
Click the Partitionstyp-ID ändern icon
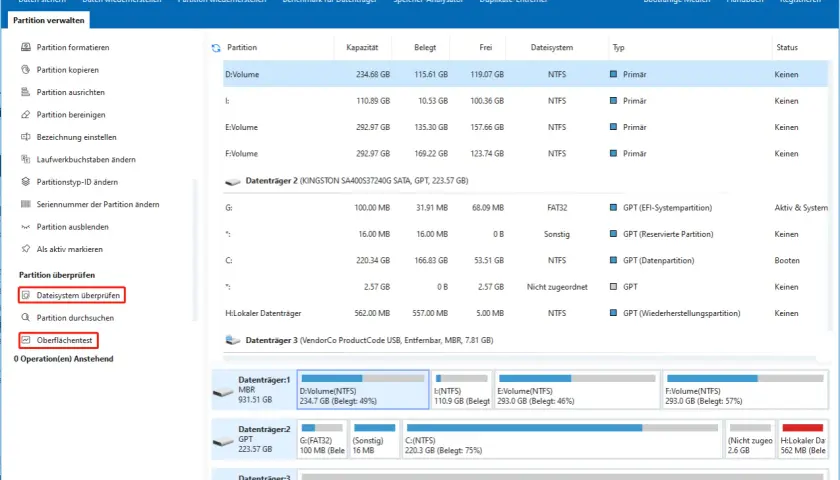click(26, 182)
